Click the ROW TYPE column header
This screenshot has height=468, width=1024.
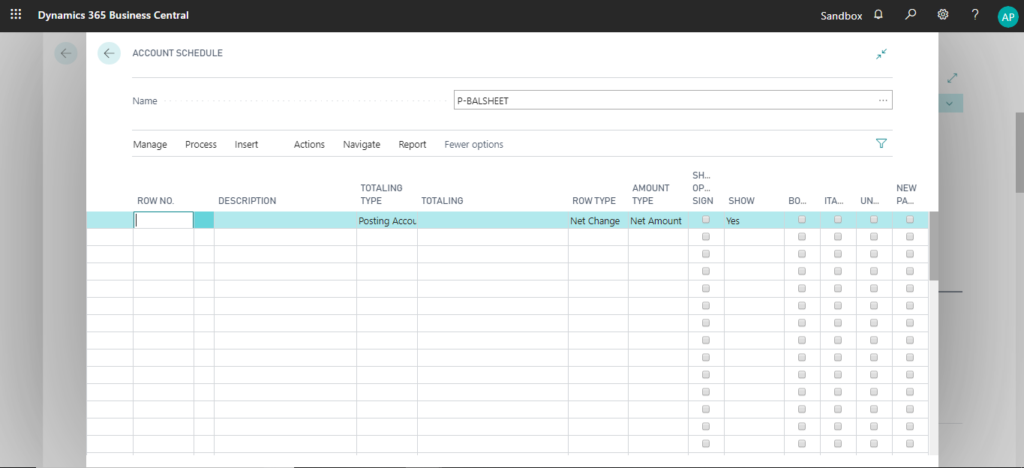594,201
